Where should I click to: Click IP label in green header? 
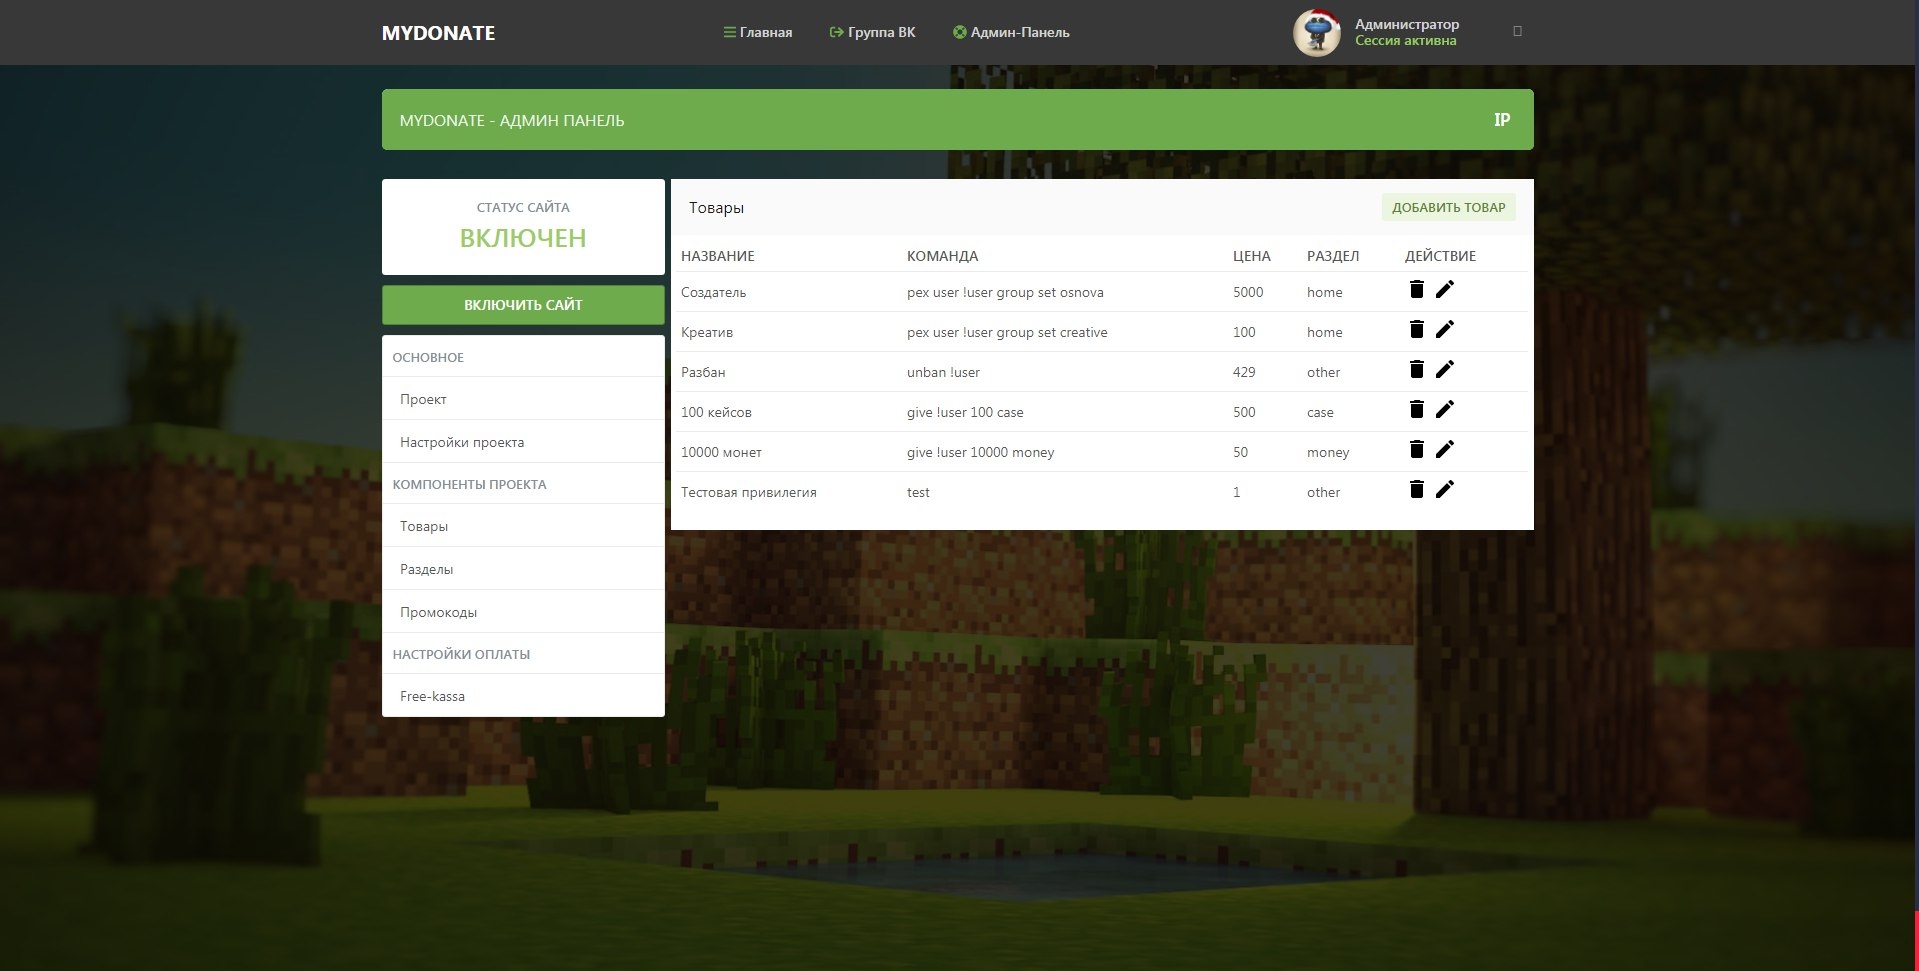(x=1501, y=120)
